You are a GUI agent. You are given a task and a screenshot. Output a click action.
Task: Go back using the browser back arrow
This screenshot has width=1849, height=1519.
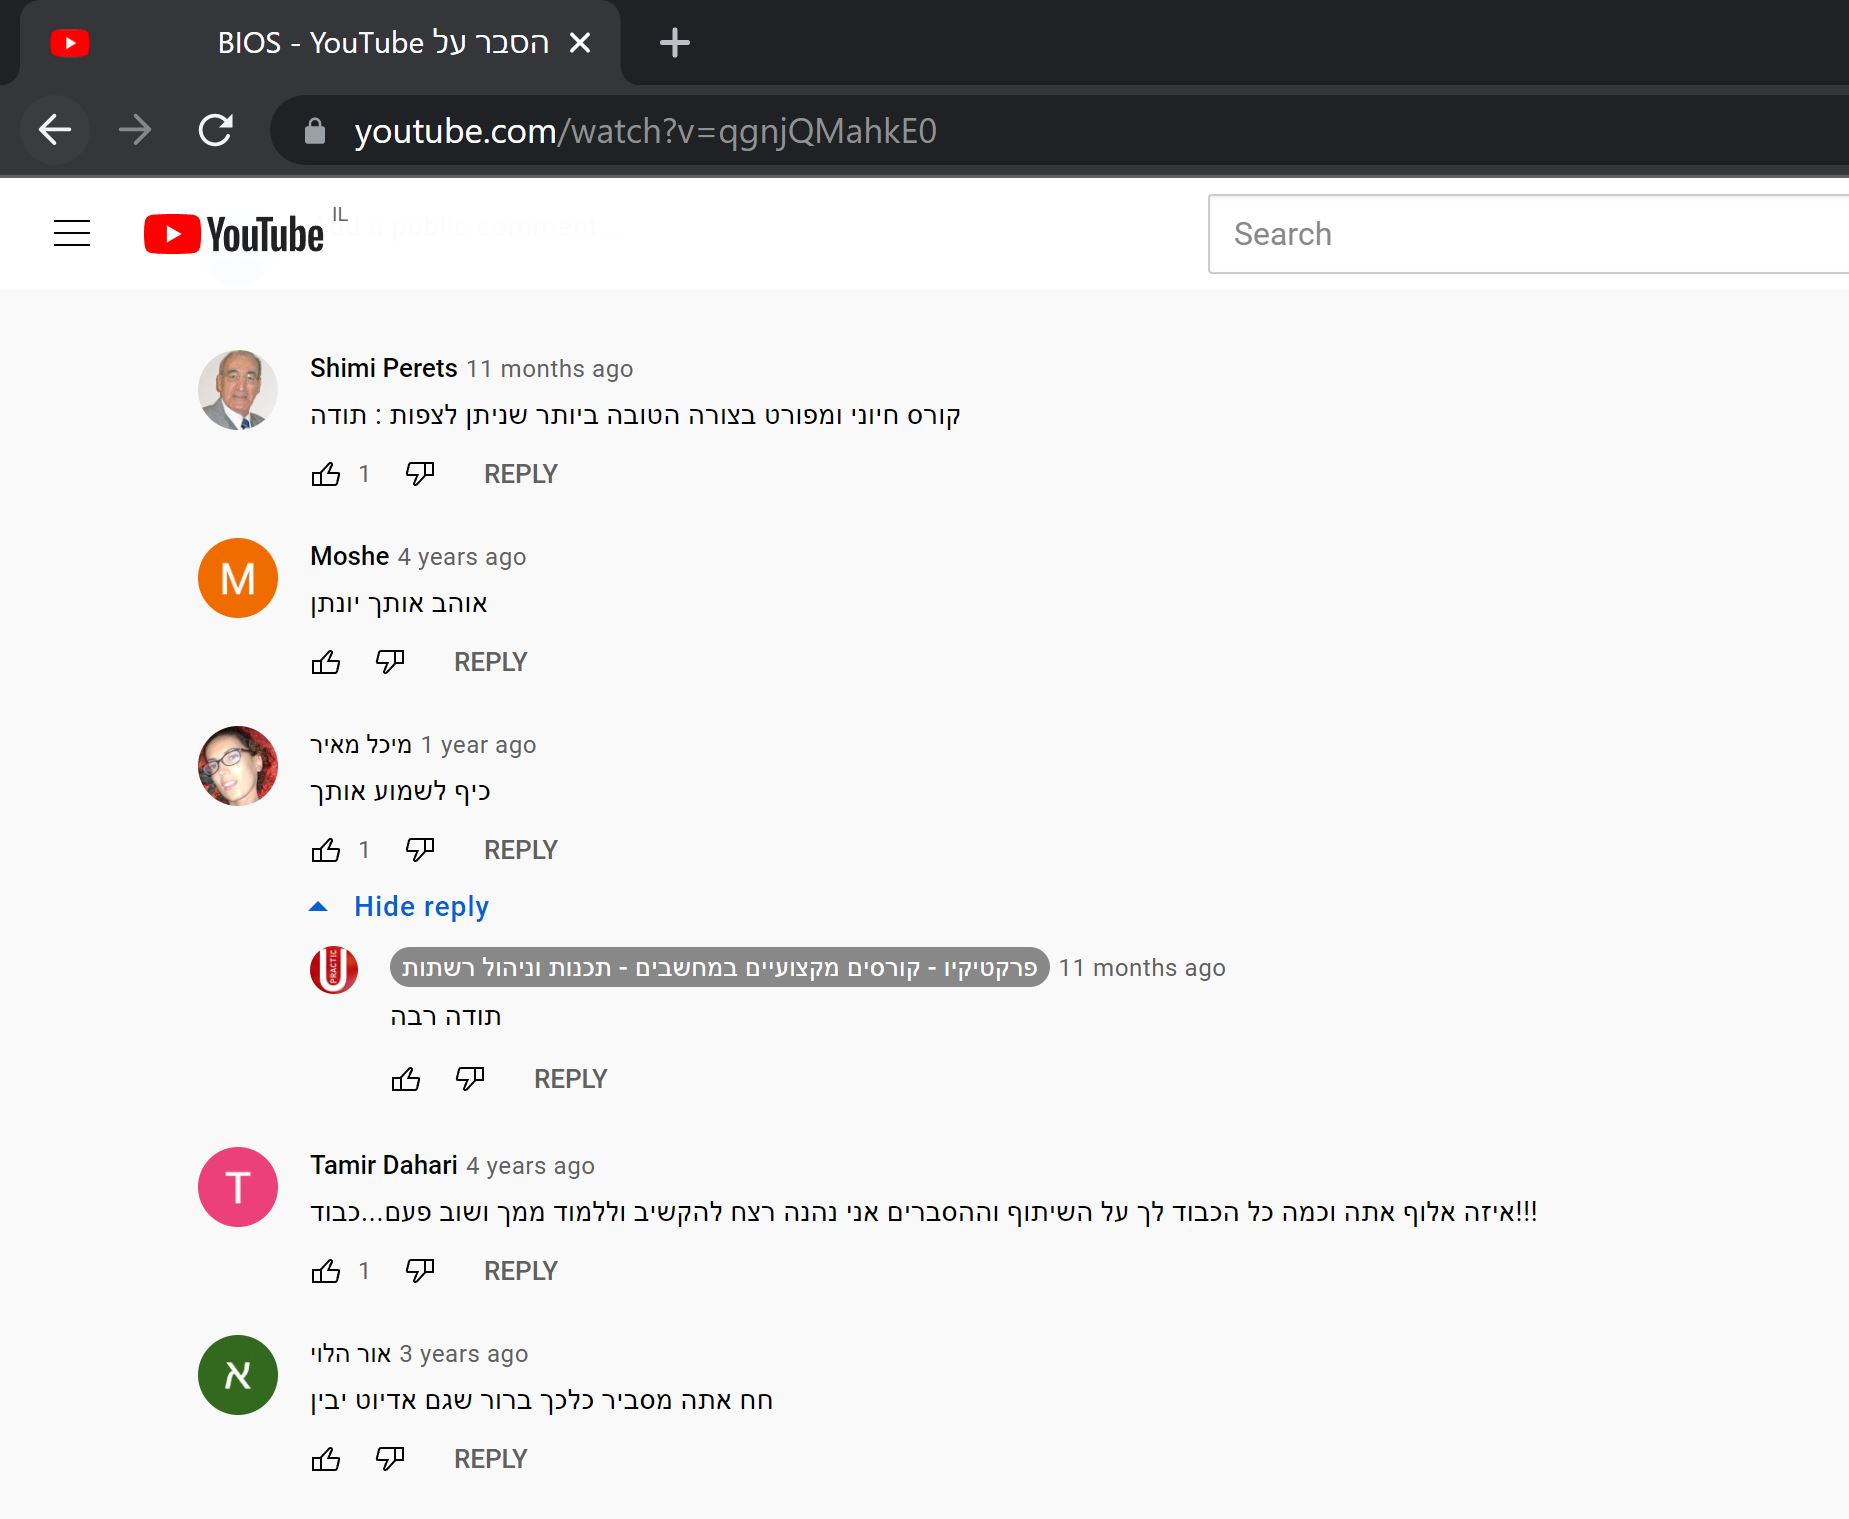[55, 130]
